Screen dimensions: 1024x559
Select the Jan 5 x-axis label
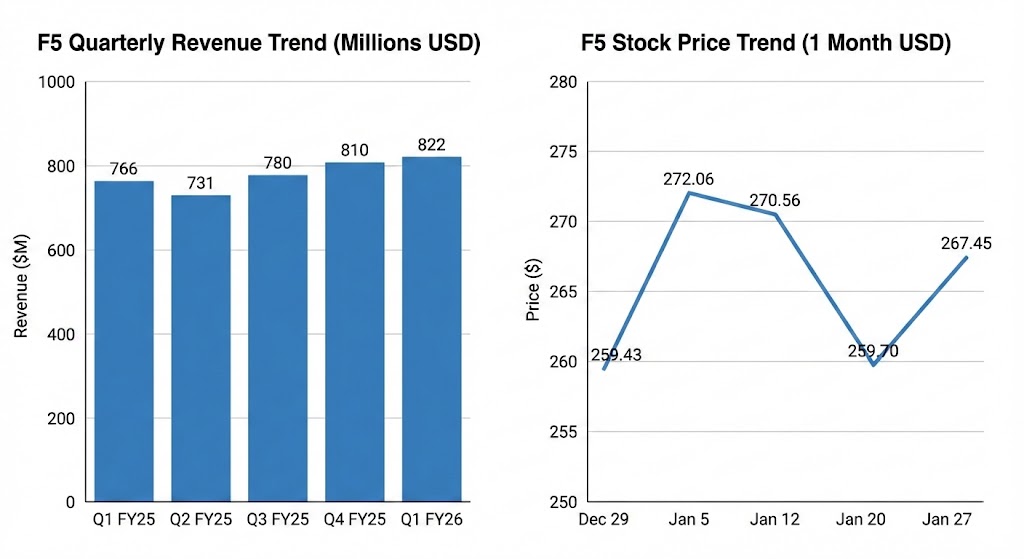click(690, 521)
